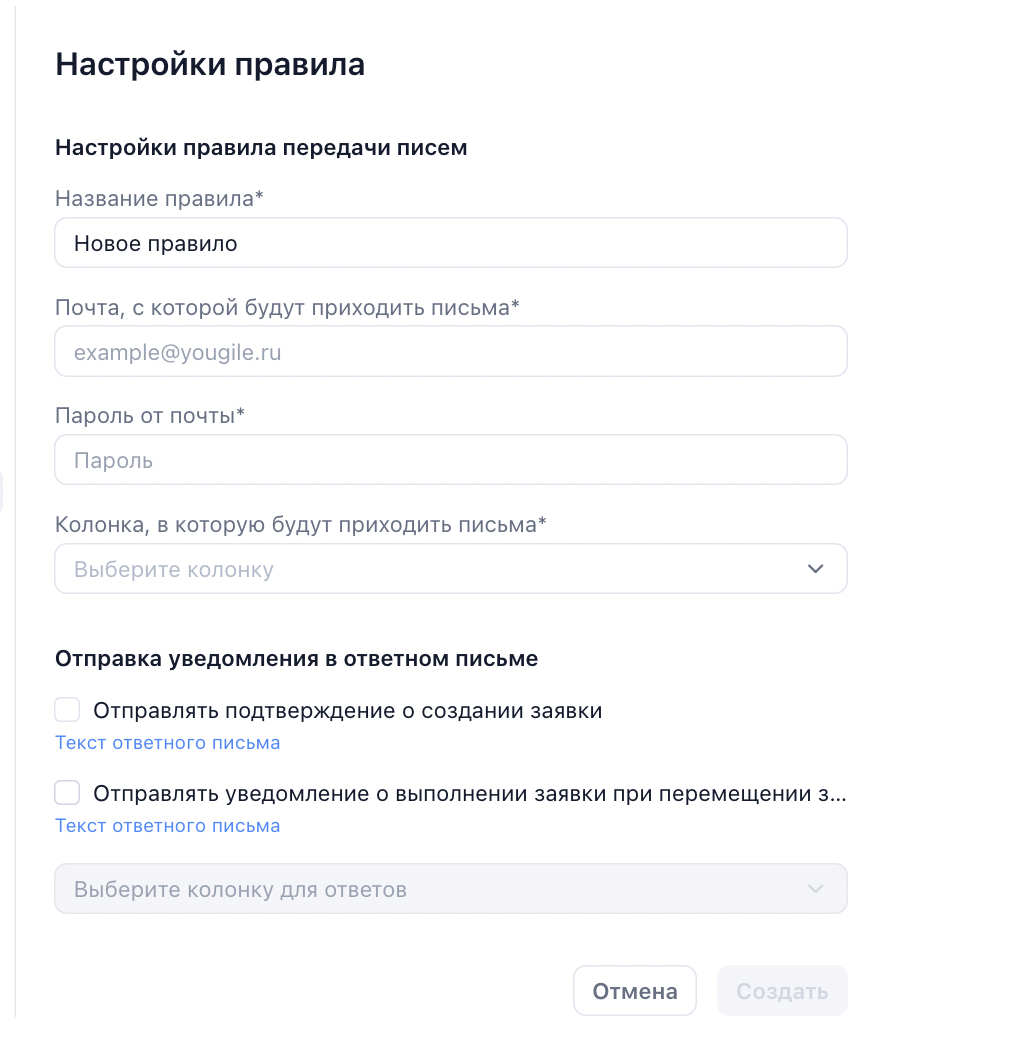This screenshot has width=1010, height=1046.
Task: Enable the request completion notification checkbox
Action: click(x=67, y=793)
